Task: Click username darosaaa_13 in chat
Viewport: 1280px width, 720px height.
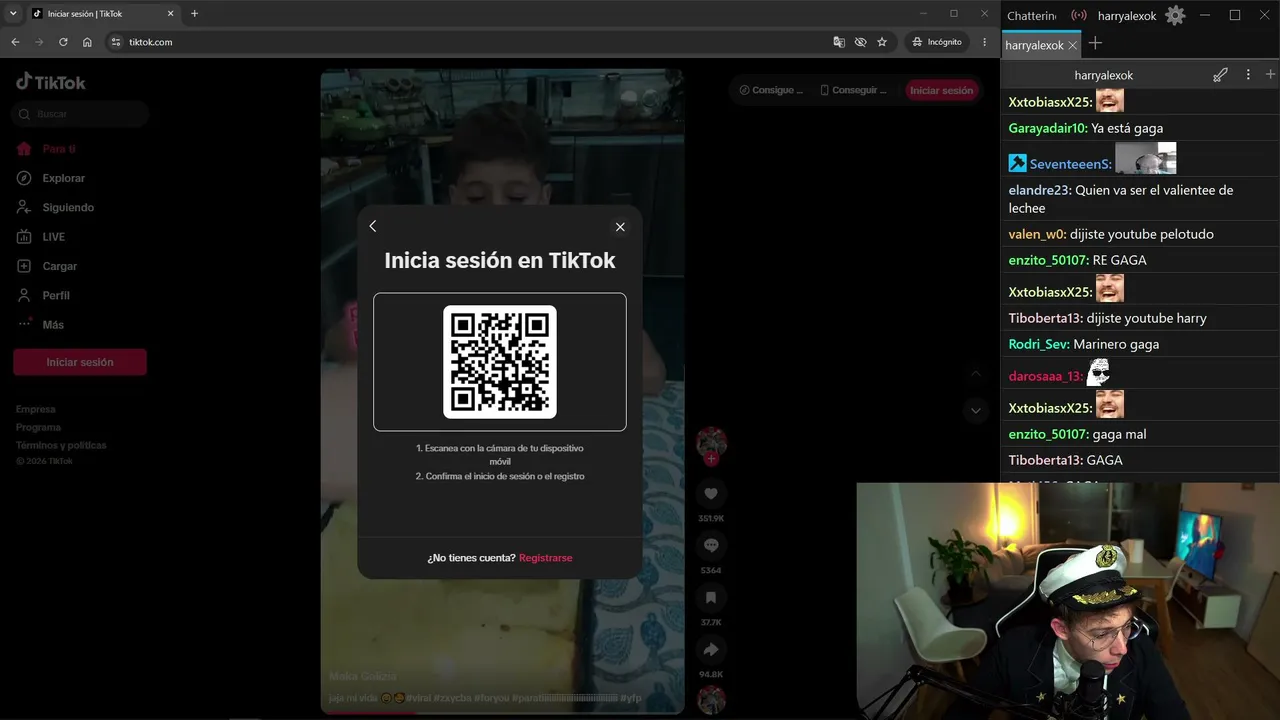Action: tap(1046, 376)
